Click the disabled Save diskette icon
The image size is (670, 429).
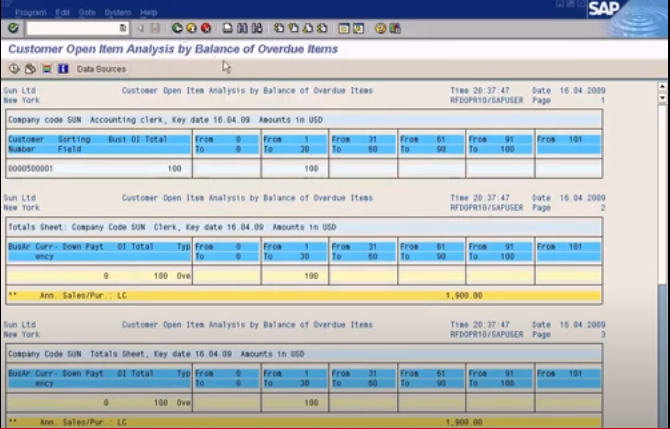click(155, 28)
